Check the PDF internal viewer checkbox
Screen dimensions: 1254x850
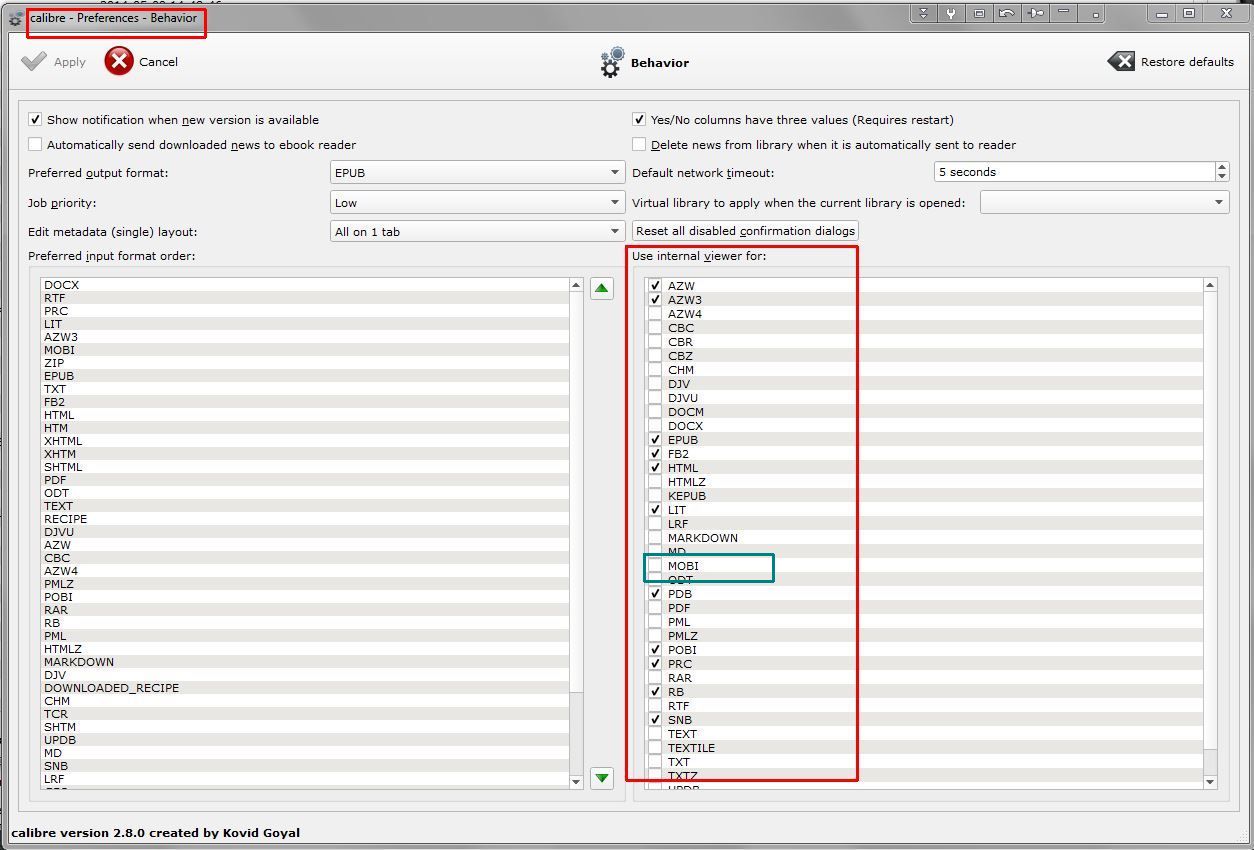(x=655, y=608)
